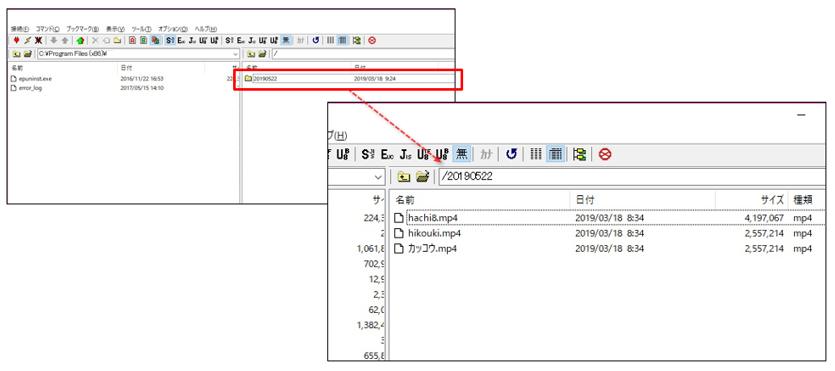
Task: Select EUC icon in the enlarged window toolbar
Action: point(387,154)
